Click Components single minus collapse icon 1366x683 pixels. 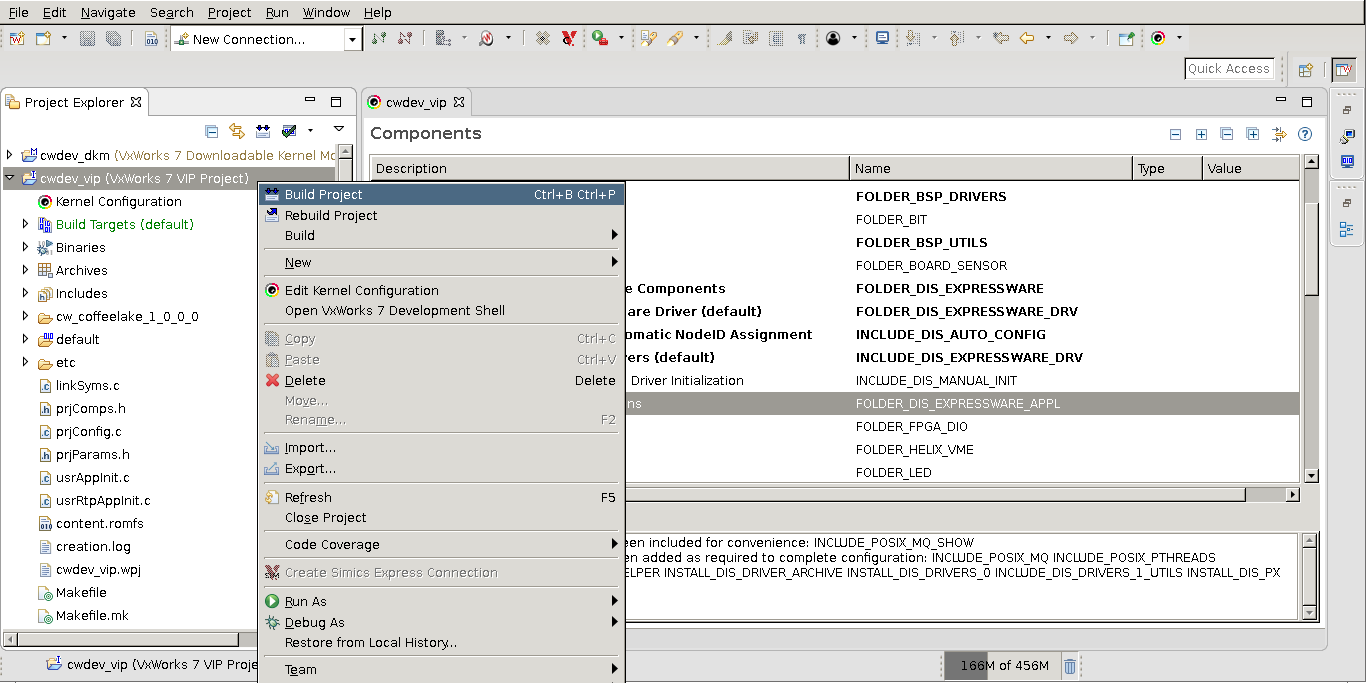(x=1175, y=134)
